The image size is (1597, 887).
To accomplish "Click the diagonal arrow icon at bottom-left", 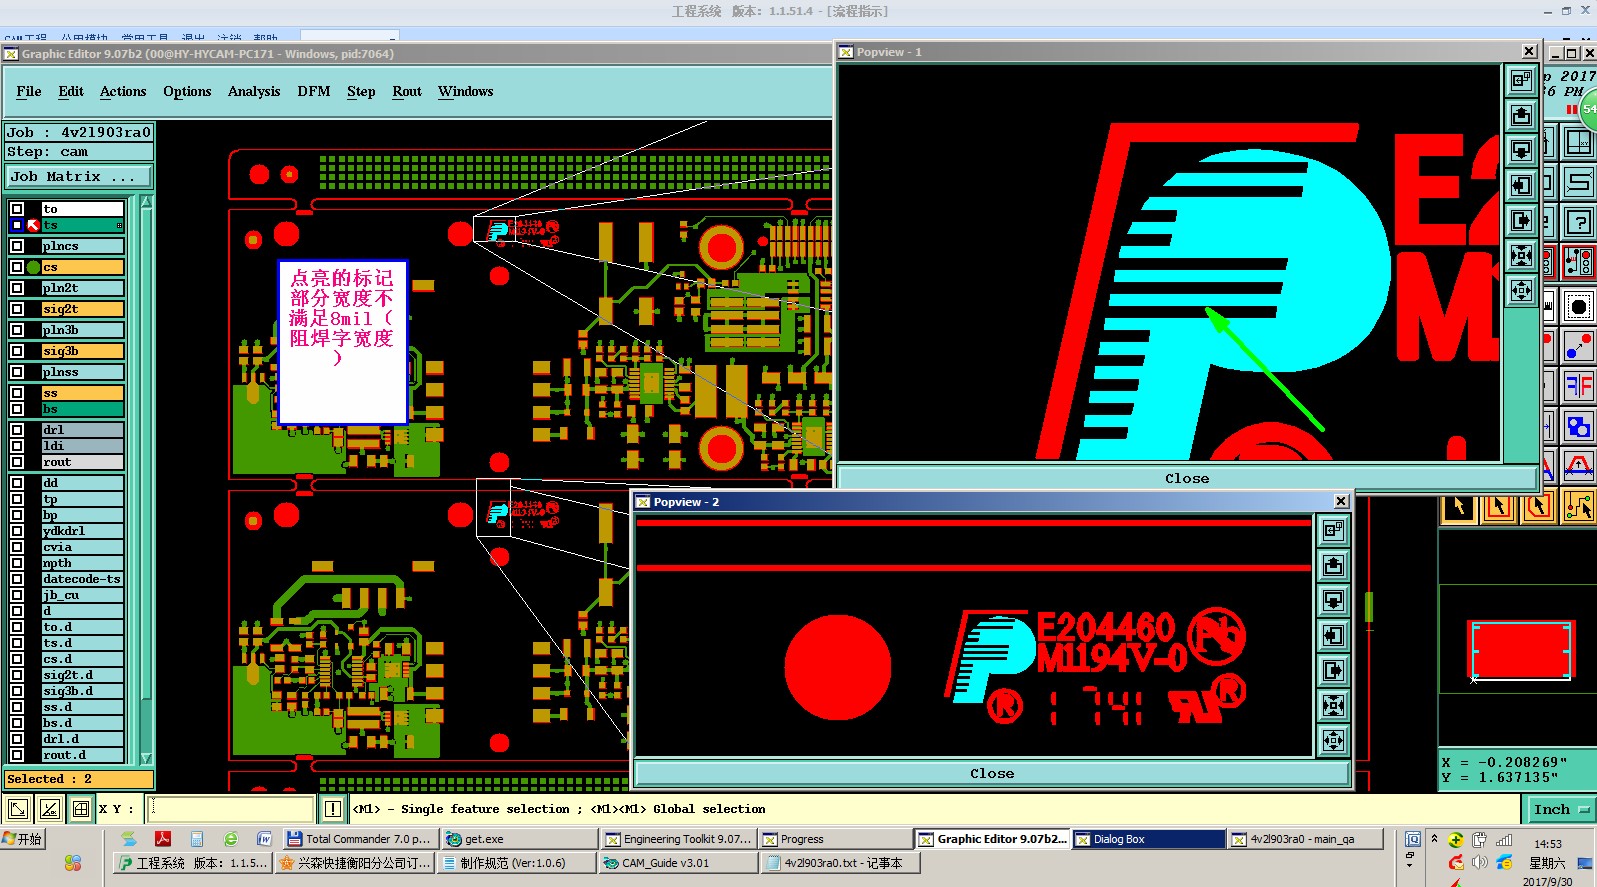I will click(x=18, y=809).
